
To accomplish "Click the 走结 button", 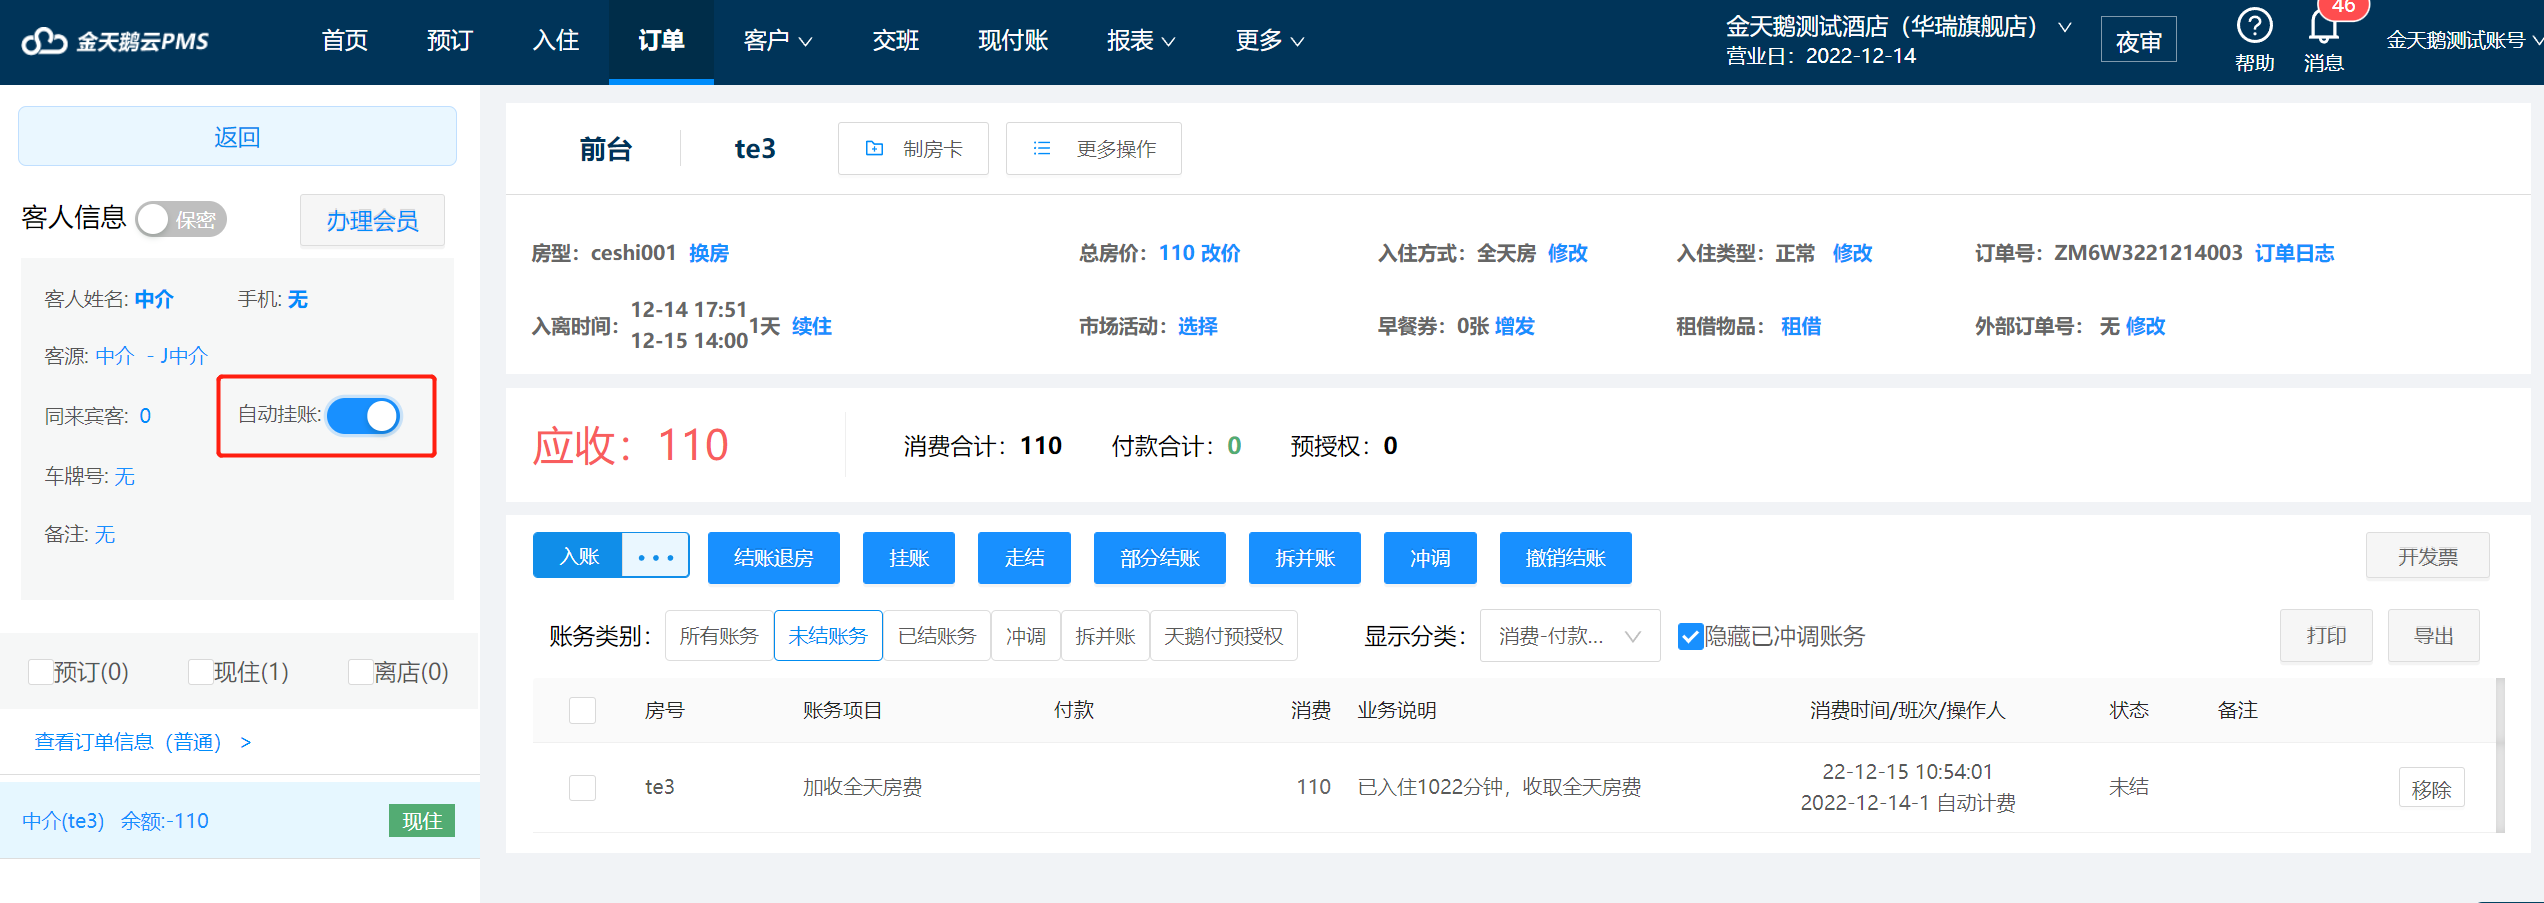I will [1025, 558].
